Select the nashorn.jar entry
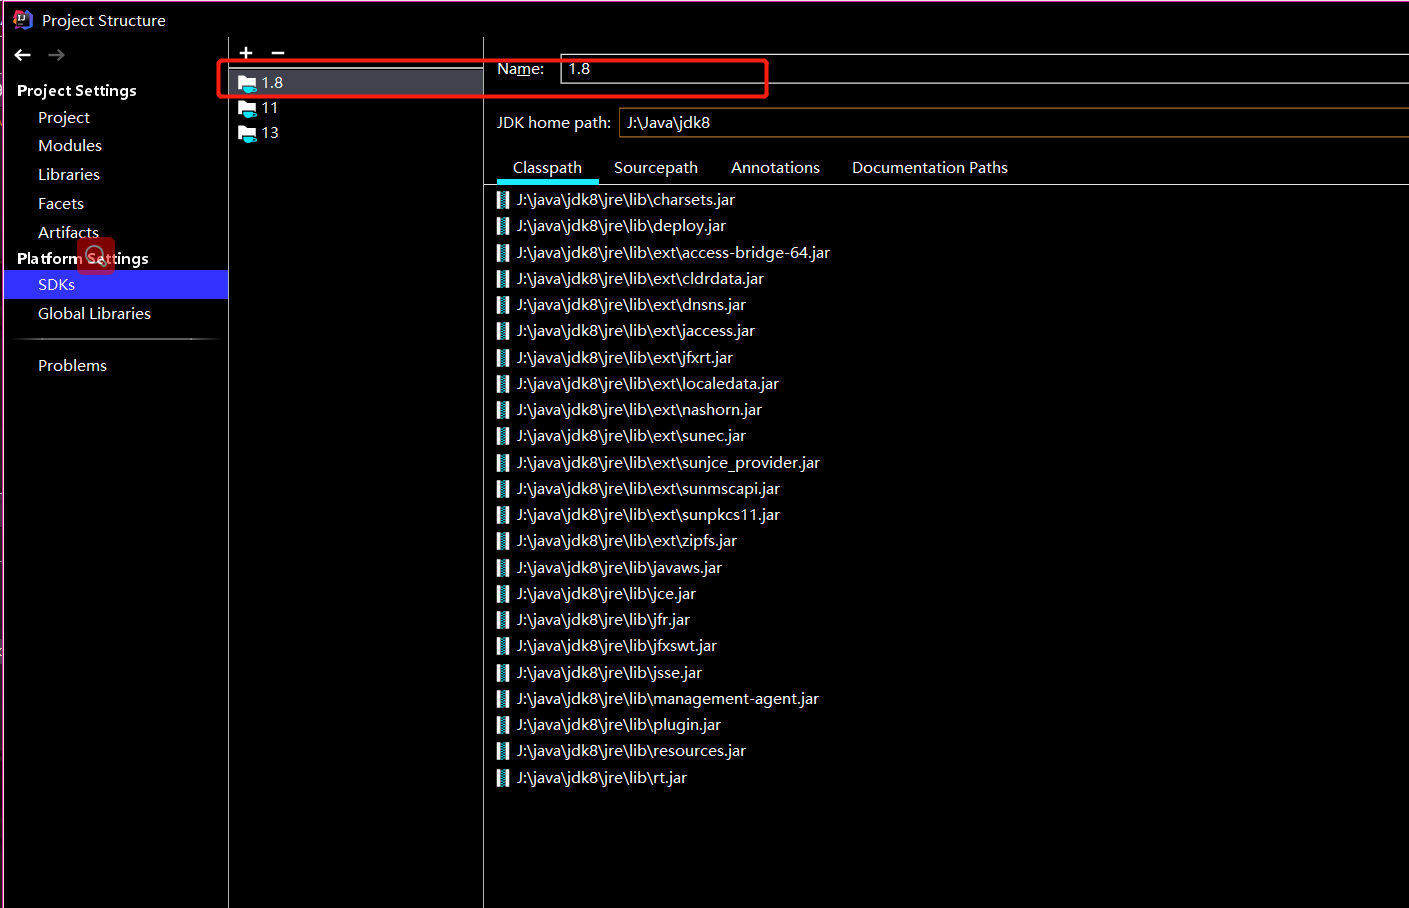 (x=639, y=410)
